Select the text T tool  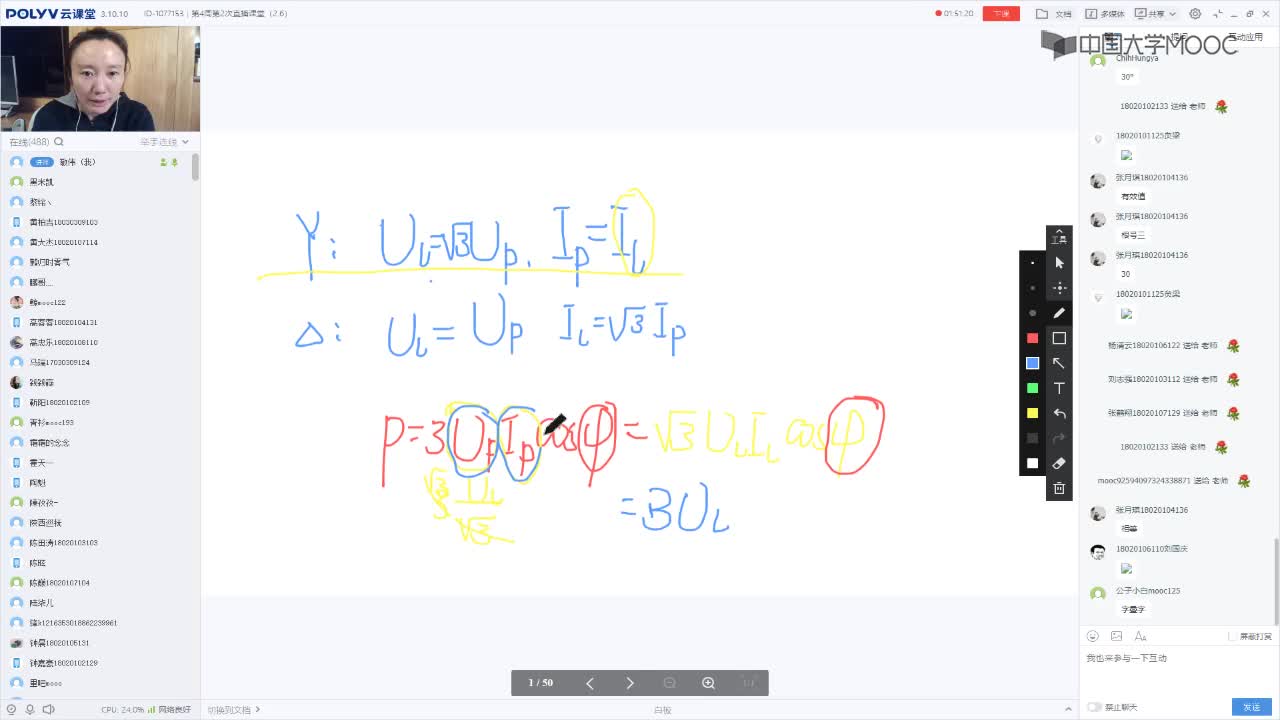(1059, 388)
